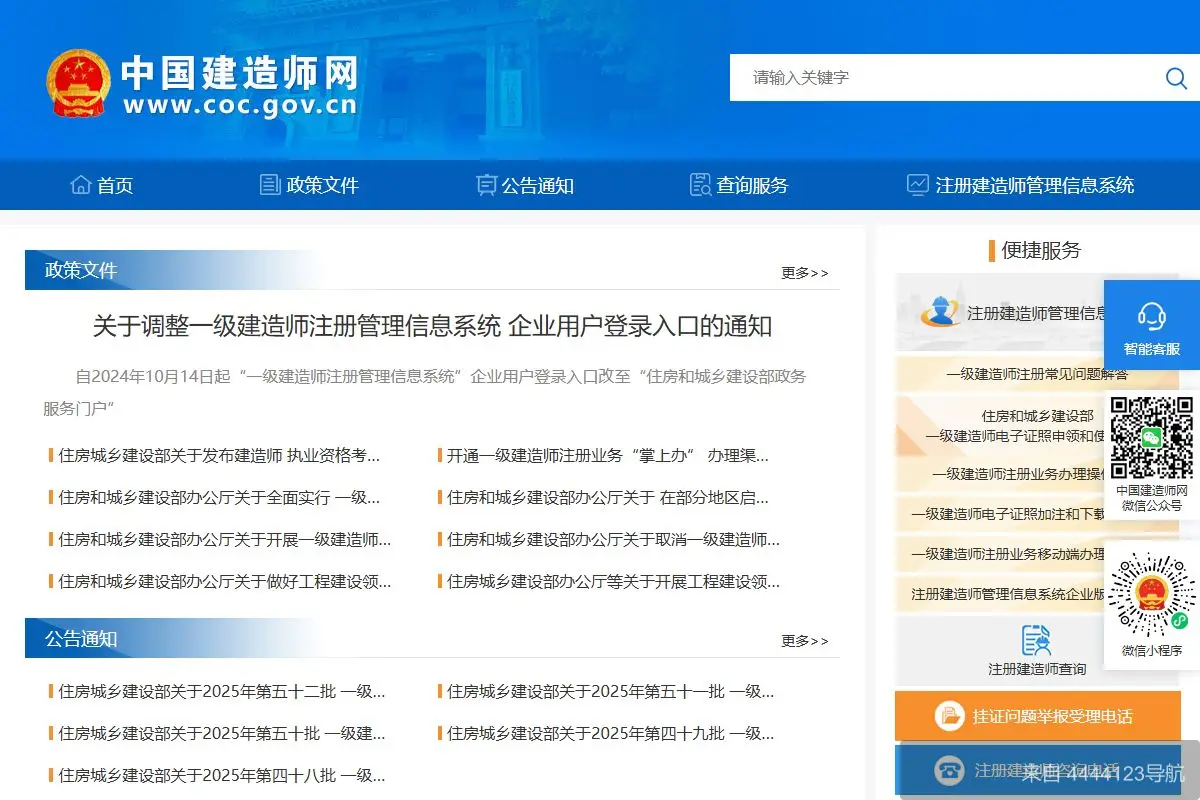This screenshot has width=1200, height=800.
Task: Click the megaphone icon next to 公告通知
Action: pos(486,183)
